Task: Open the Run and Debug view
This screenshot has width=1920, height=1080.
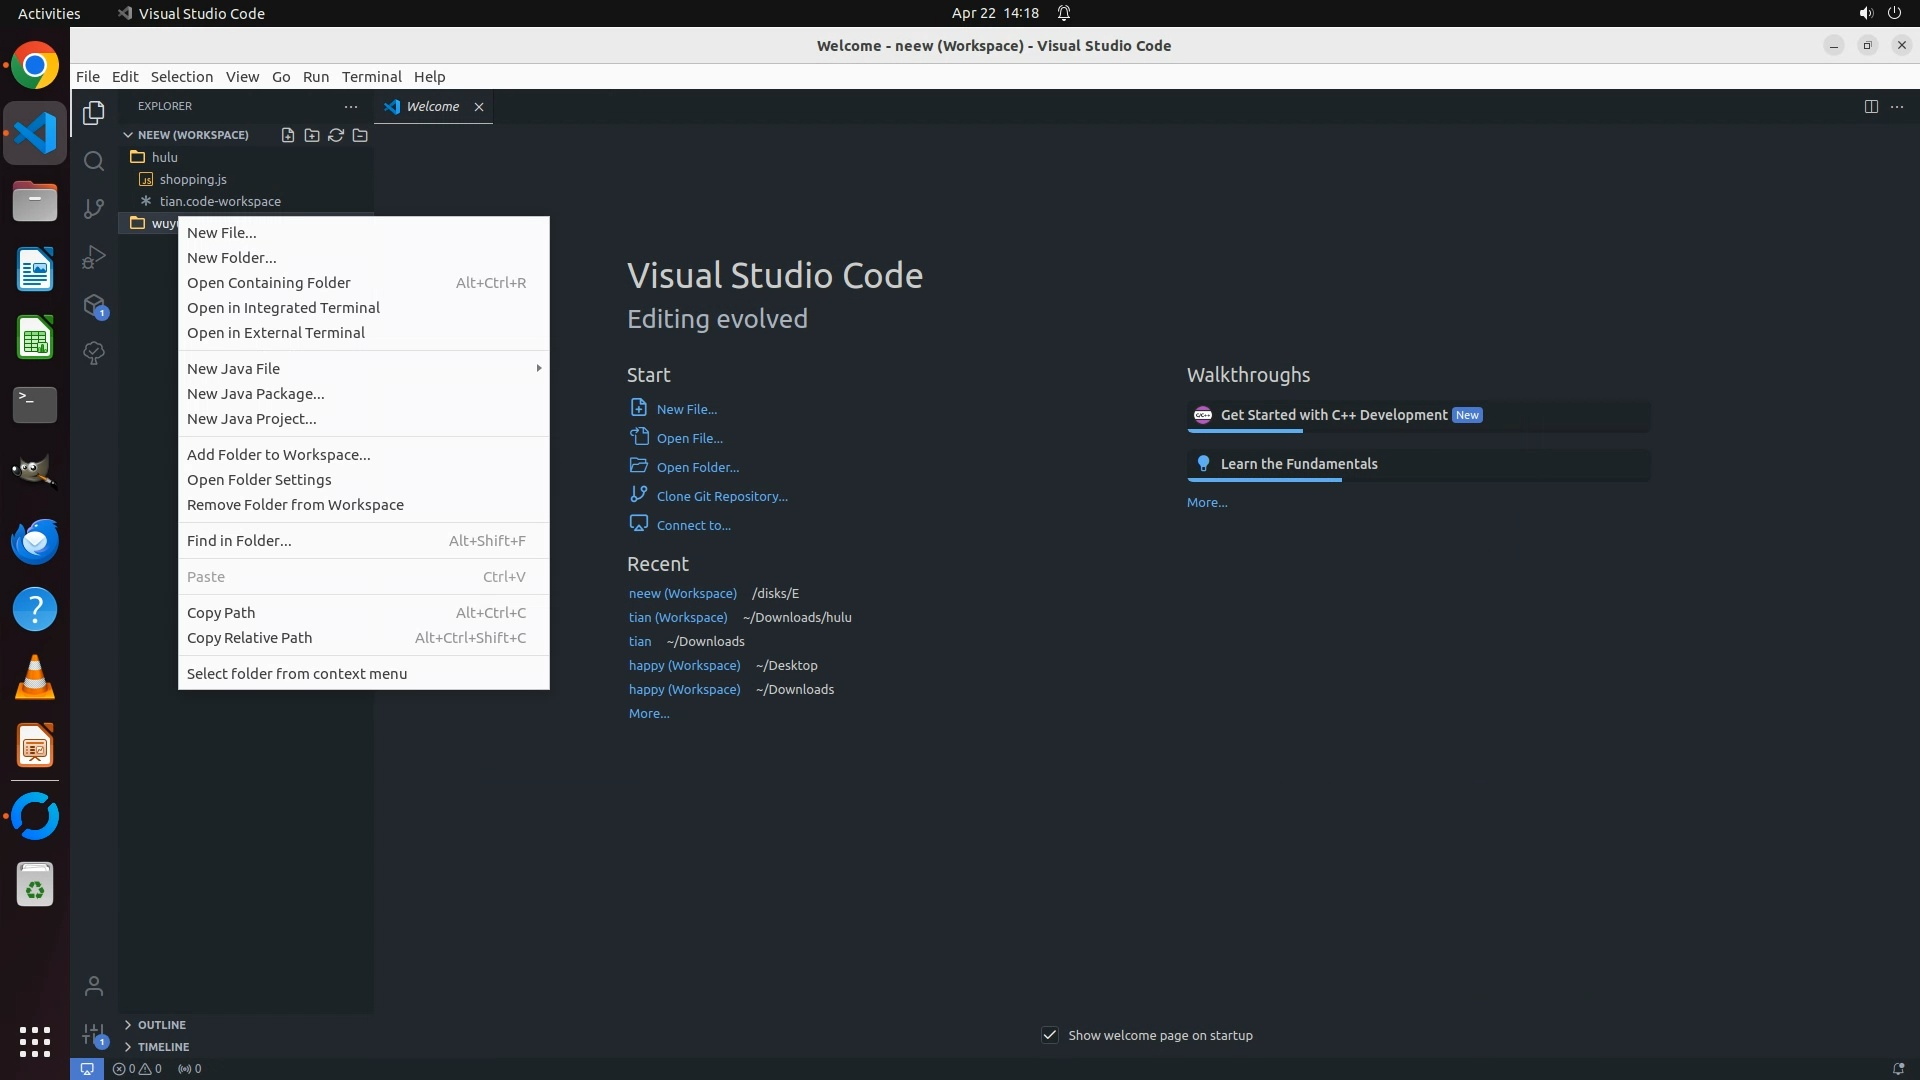Action: click(94, 257)
